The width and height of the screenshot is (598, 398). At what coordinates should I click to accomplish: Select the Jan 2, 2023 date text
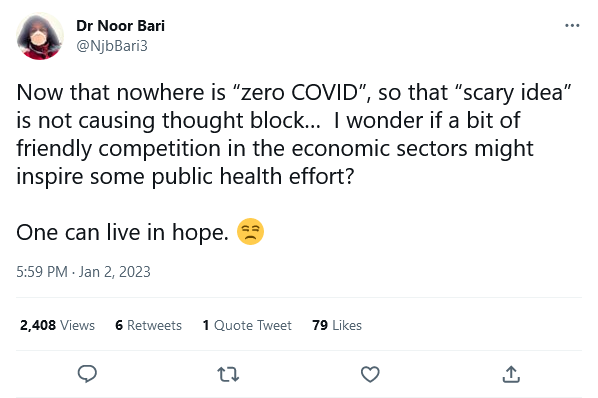114,272
